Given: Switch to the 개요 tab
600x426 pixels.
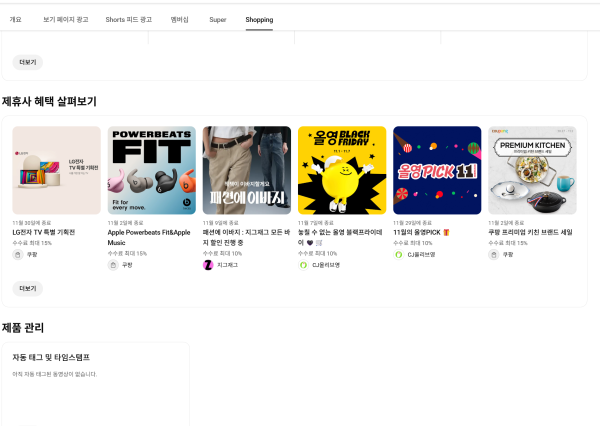Looking at the screenshot, I should coord(15,19).
